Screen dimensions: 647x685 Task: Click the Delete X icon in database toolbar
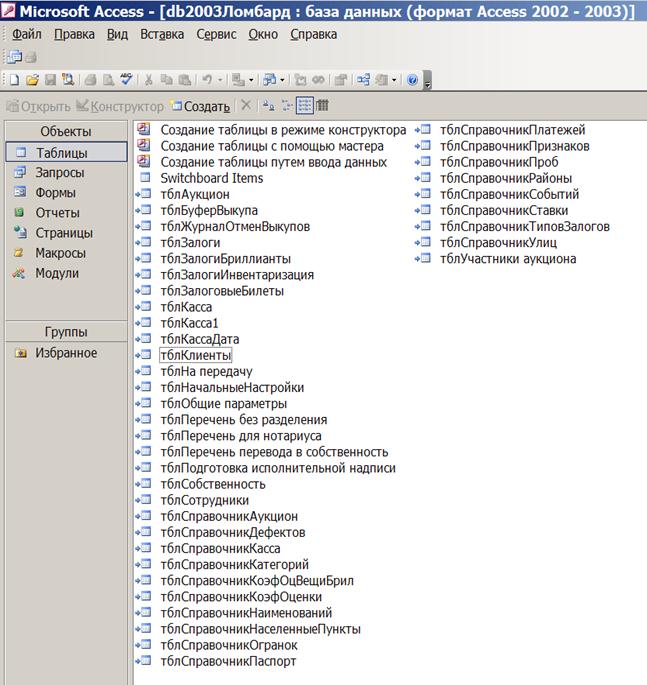(246, 105)
